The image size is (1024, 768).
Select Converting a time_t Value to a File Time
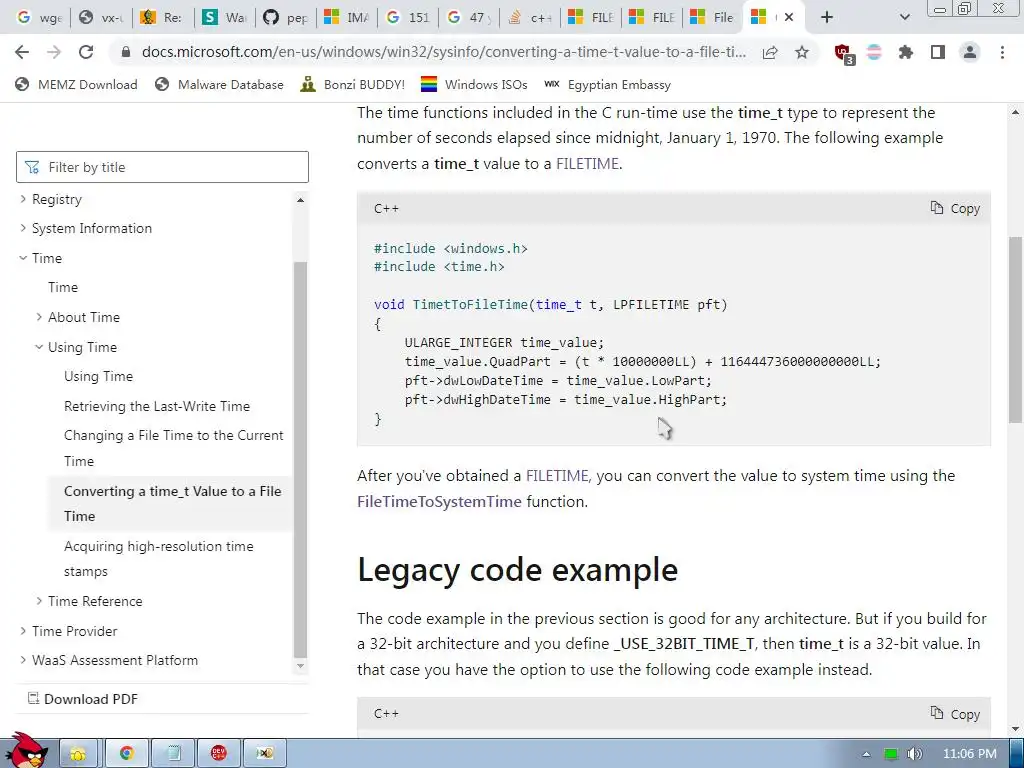(x=172, y=504)
